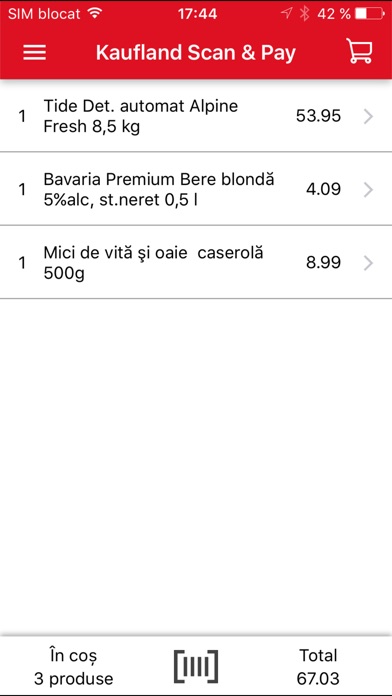The width and height of the screenshot is (392, 696).
Task: Tap the location arrow status icon
Action: [287, 13]
